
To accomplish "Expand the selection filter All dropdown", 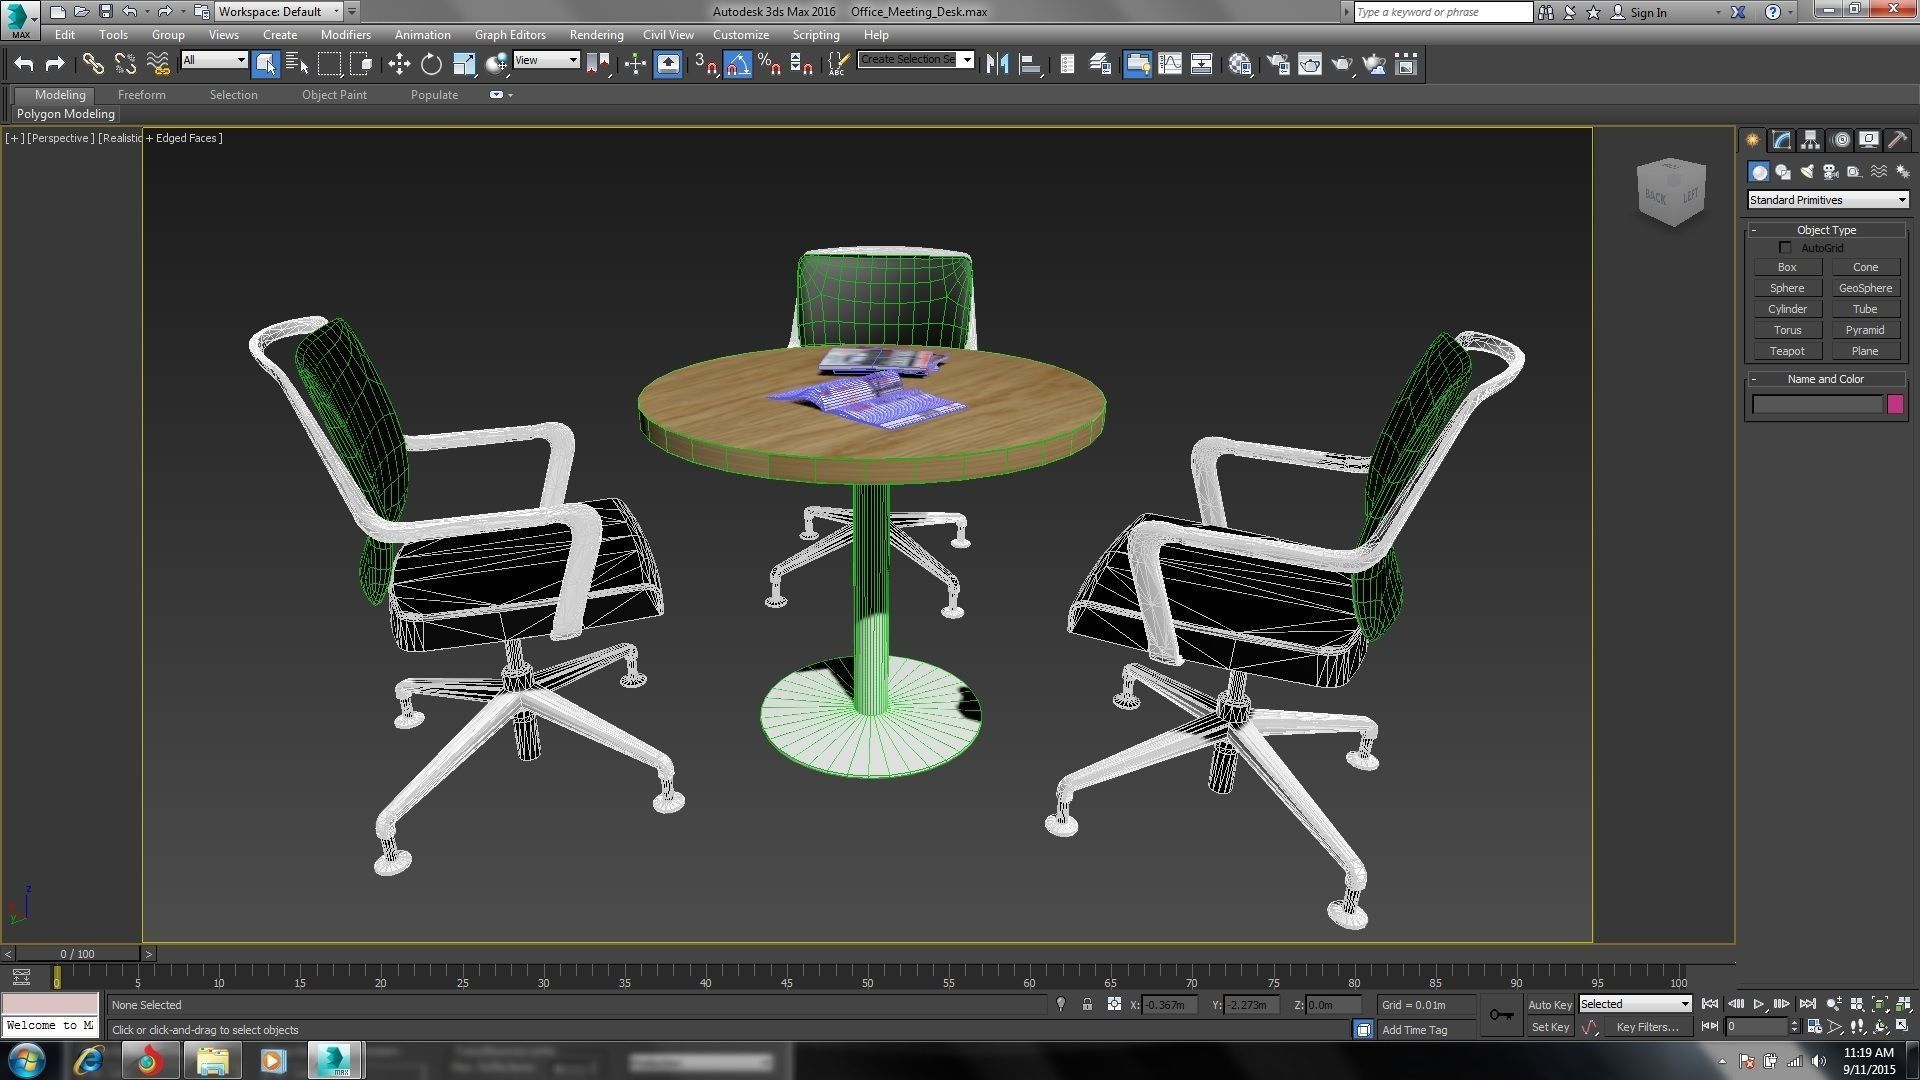I will click(214, 60).
